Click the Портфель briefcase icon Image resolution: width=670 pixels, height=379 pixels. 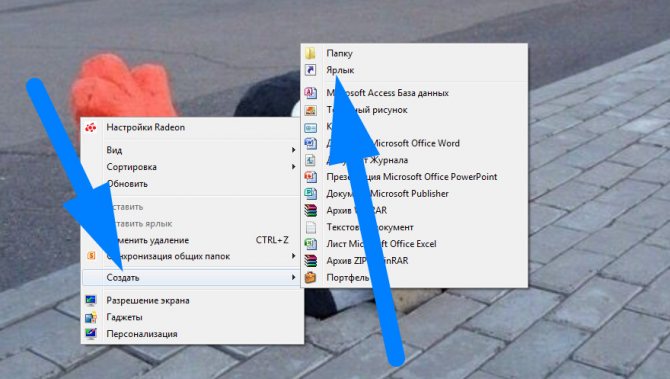coord(310,277)
